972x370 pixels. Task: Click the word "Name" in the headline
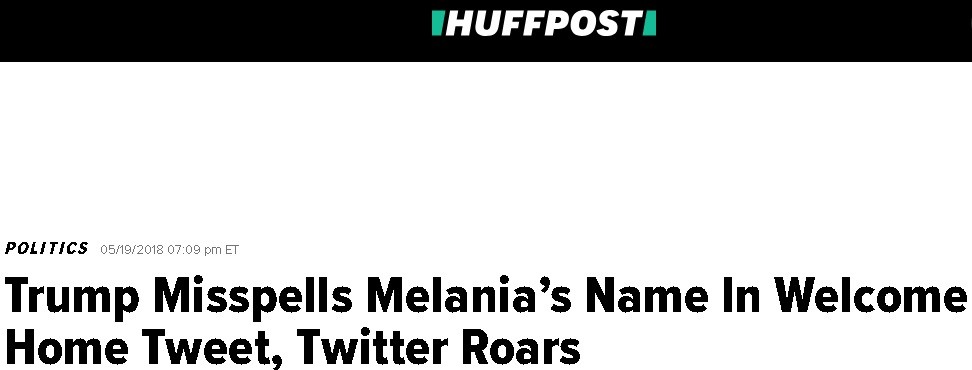coord(647,296)
